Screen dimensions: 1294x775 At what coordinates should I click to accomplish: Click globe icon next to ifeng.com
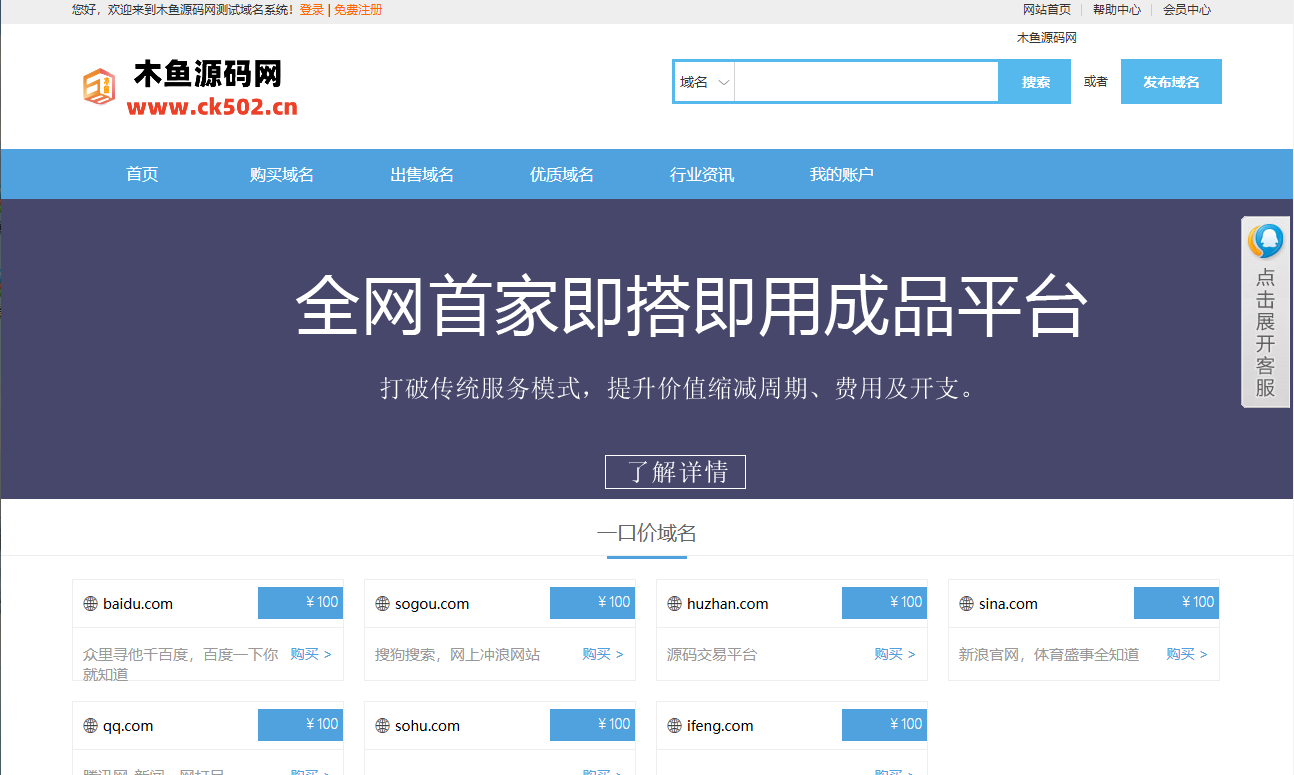(x=674, y=726)
